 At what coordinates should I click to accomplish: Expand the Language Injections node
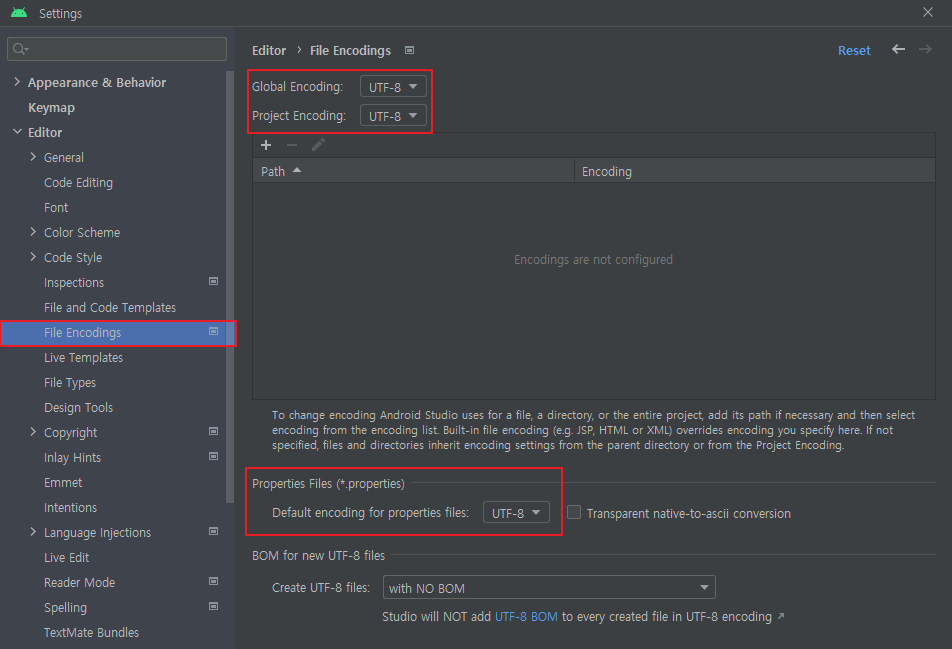[x=33, y=532]
